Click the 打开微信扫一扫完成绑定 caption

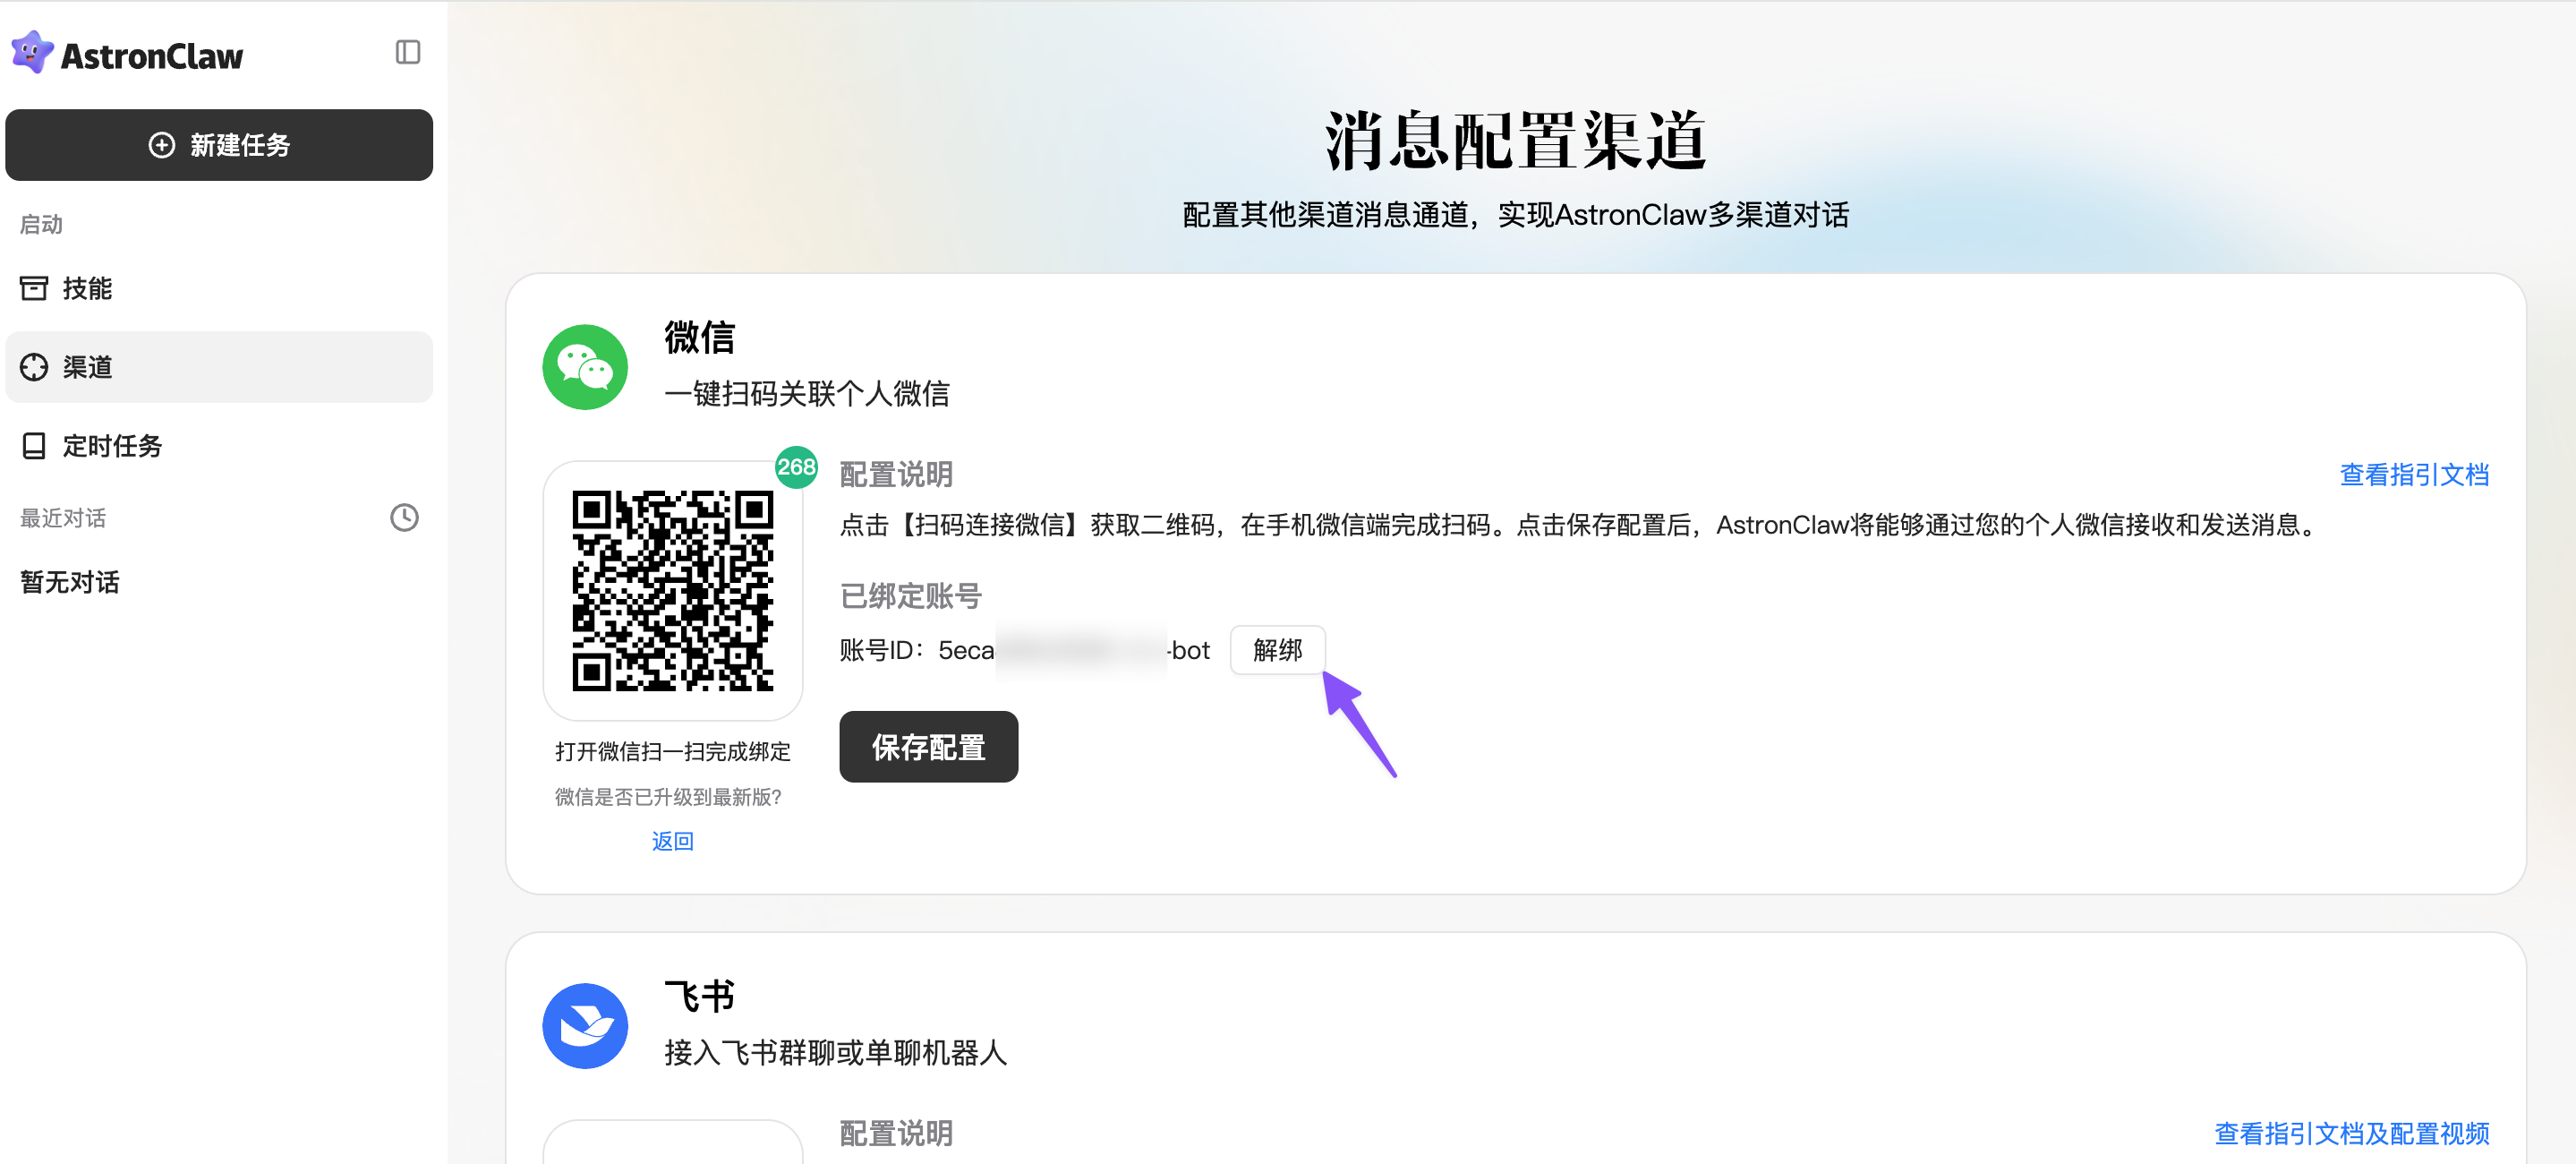pos(672,752)
